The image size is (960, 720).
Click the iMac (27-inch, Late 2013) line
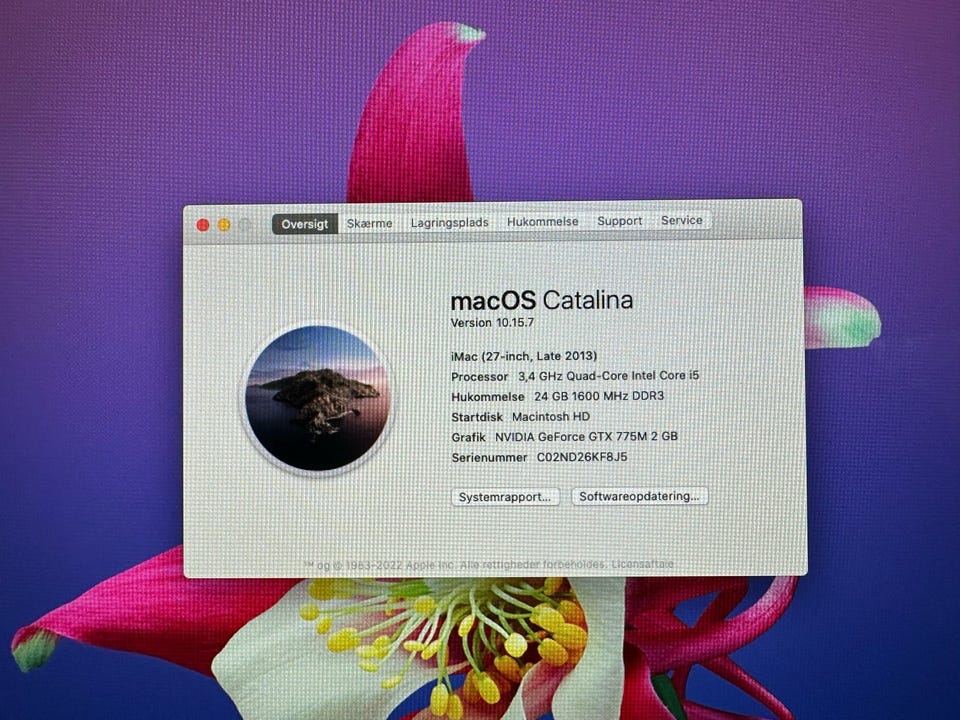tap(524, 356)
